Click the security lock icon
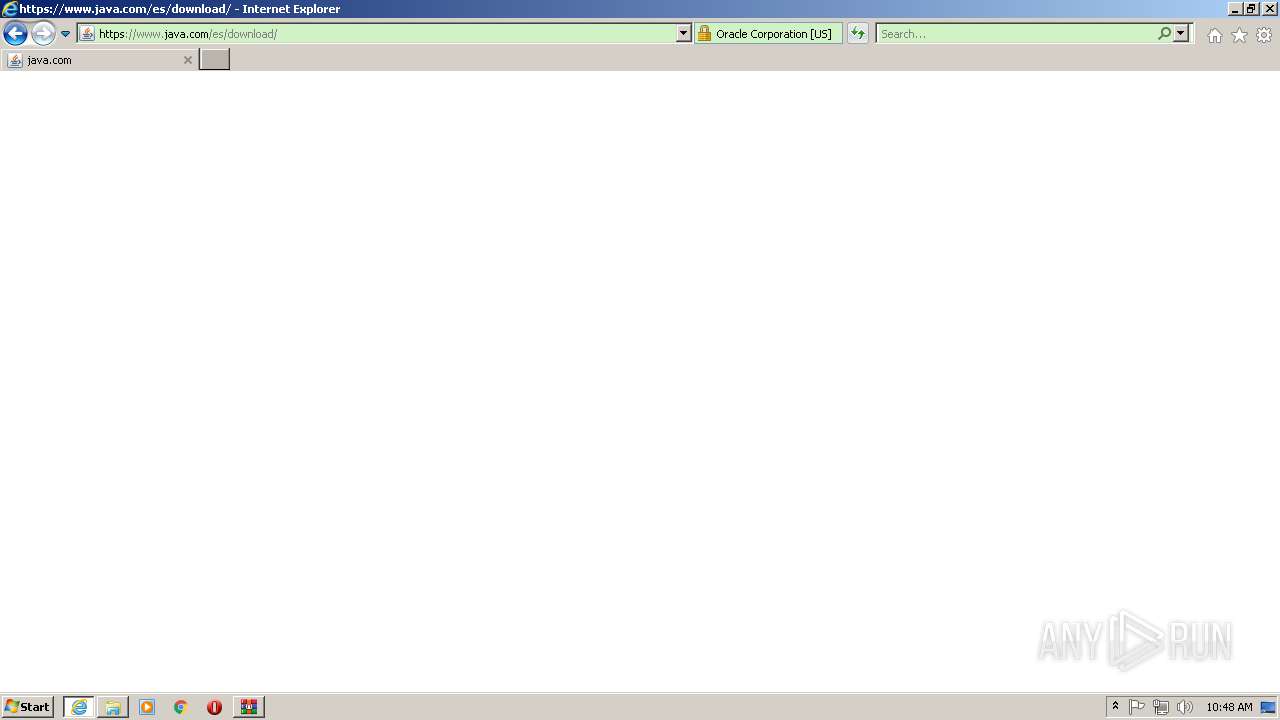The width and height of the screenshot is (1280, 720). pyautogui.click(x=704, y=34)
